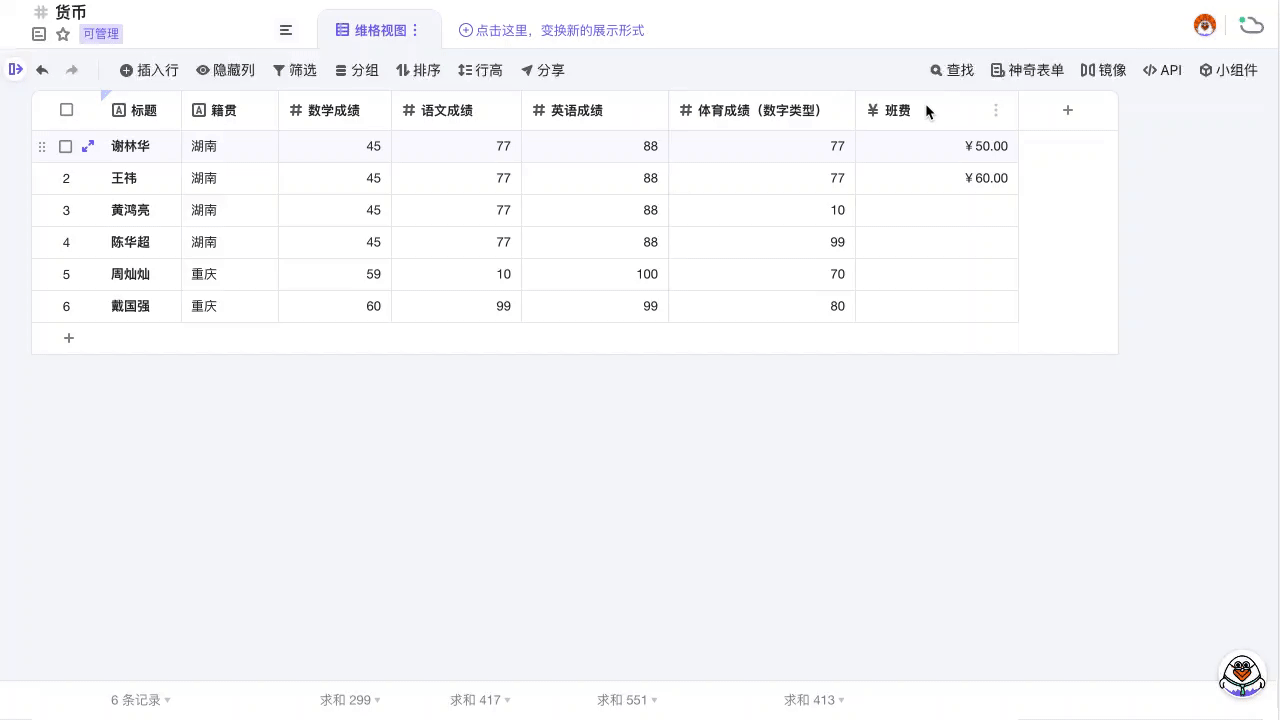1280x720 pixels.
Task: Click the undo arrow icon
Action: tap(41, 70)
